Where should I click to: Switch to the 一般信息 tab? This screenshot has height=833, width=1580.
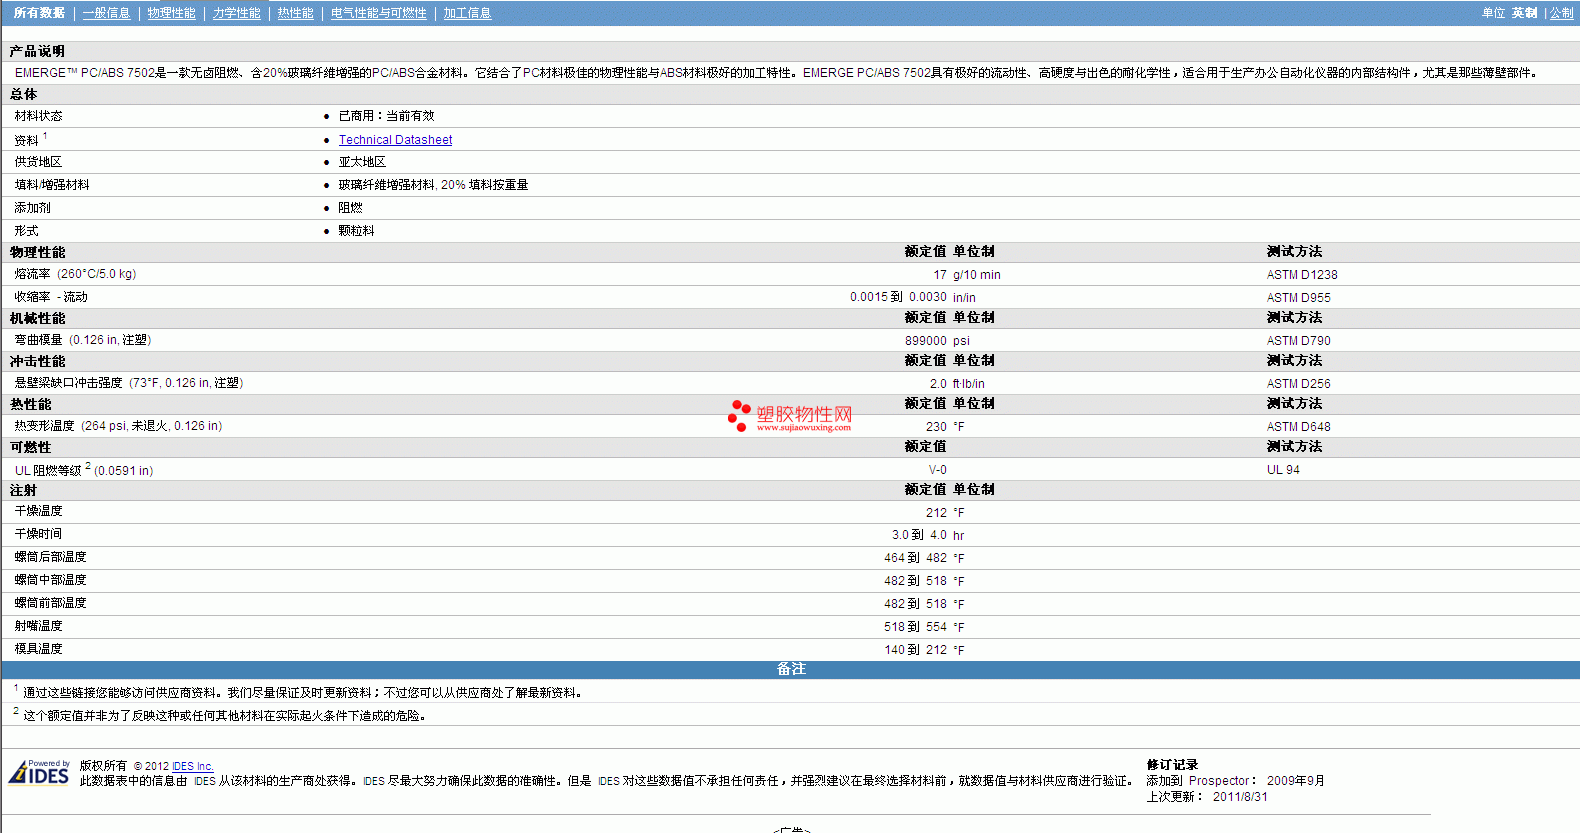tap(106, 13)
